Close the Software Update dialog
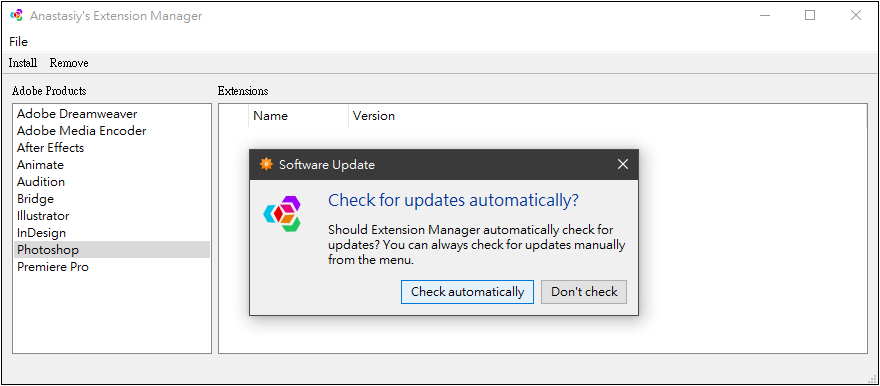880x386 pixels. [x=622, y=164]
